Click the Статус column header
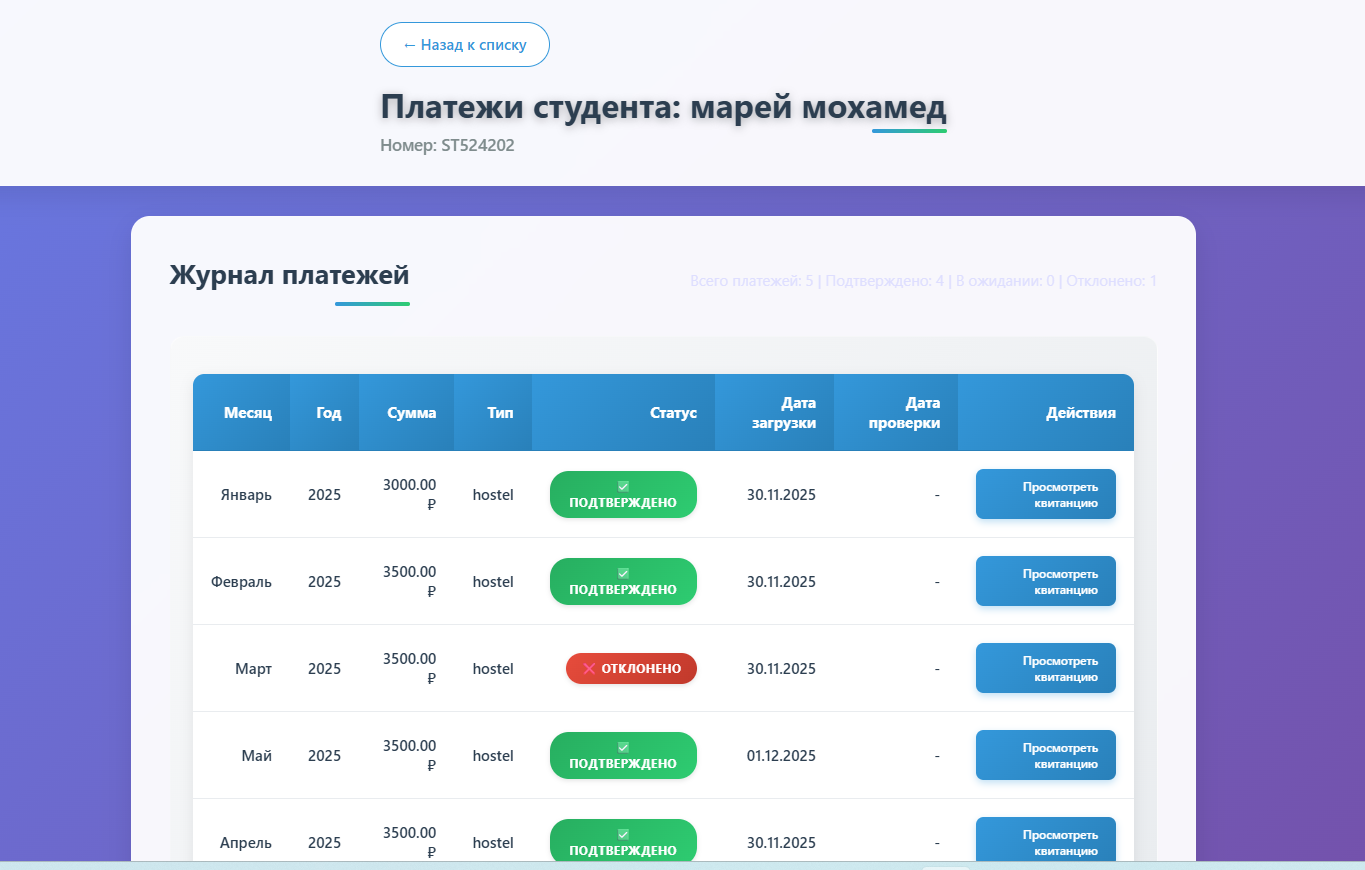The width and height of the screenshot is (1365, 870). 673,412
